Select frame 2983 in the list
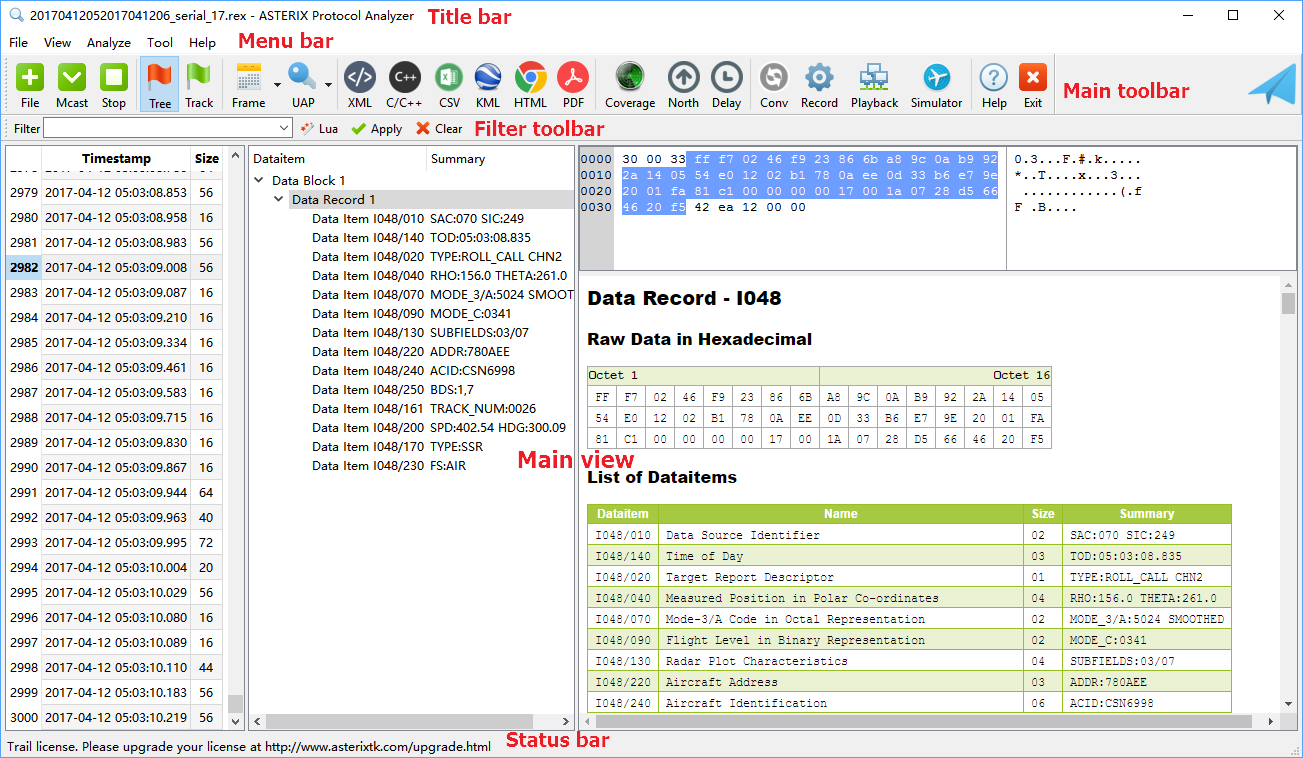Image resolution: width=1303 pixels, height=758 pixels. tap(114, 293)
